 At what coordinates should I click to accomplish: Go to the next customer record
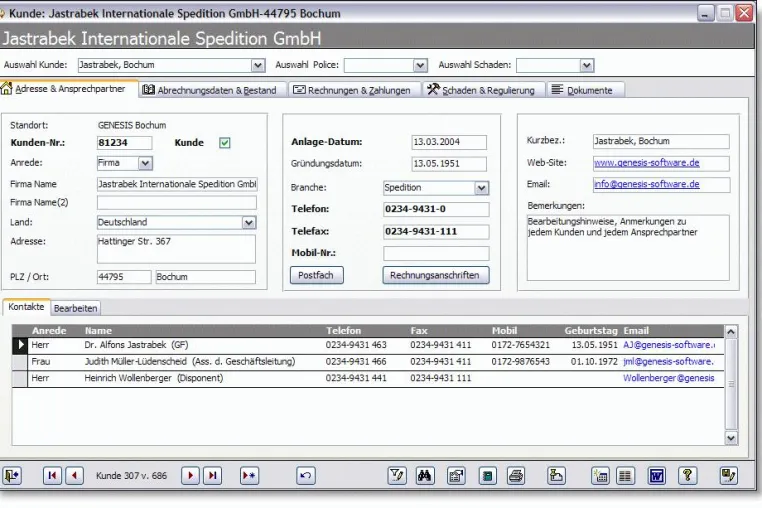click(x=190, y=475)
